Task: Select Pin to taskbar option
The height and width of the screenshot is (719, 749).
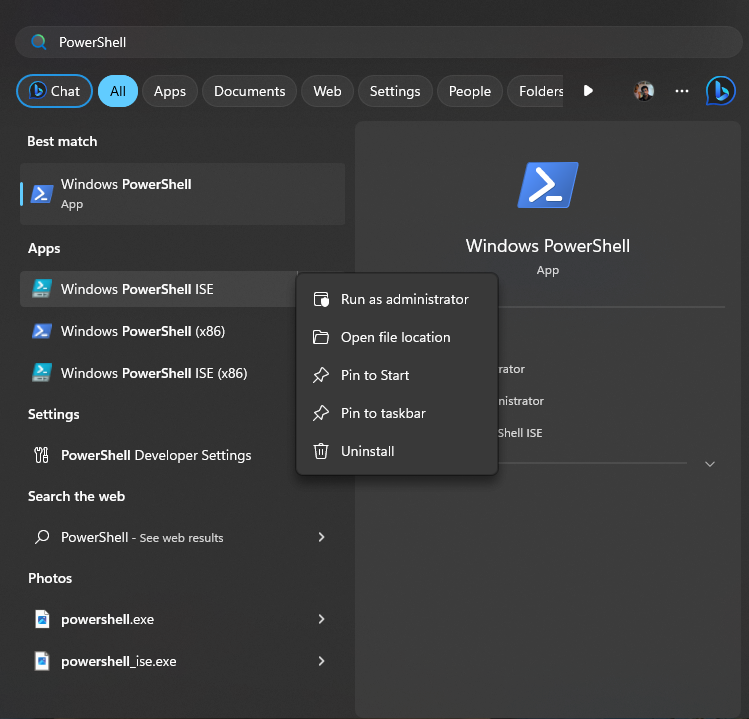Action: click(x=383, y=413)
